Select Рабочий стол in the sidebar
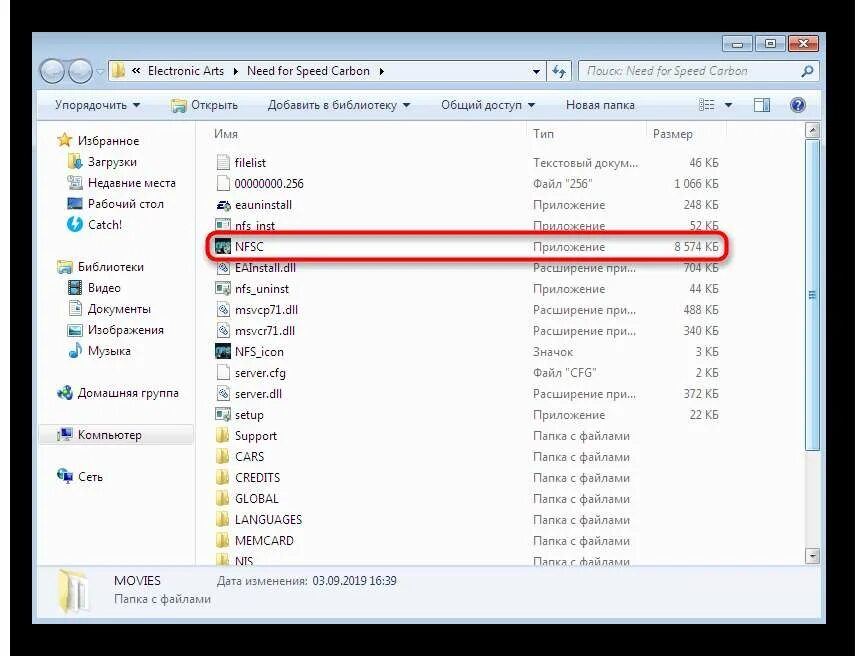Image resolution: width=858 pixels, height=656 pixels. tap(126, 204)
